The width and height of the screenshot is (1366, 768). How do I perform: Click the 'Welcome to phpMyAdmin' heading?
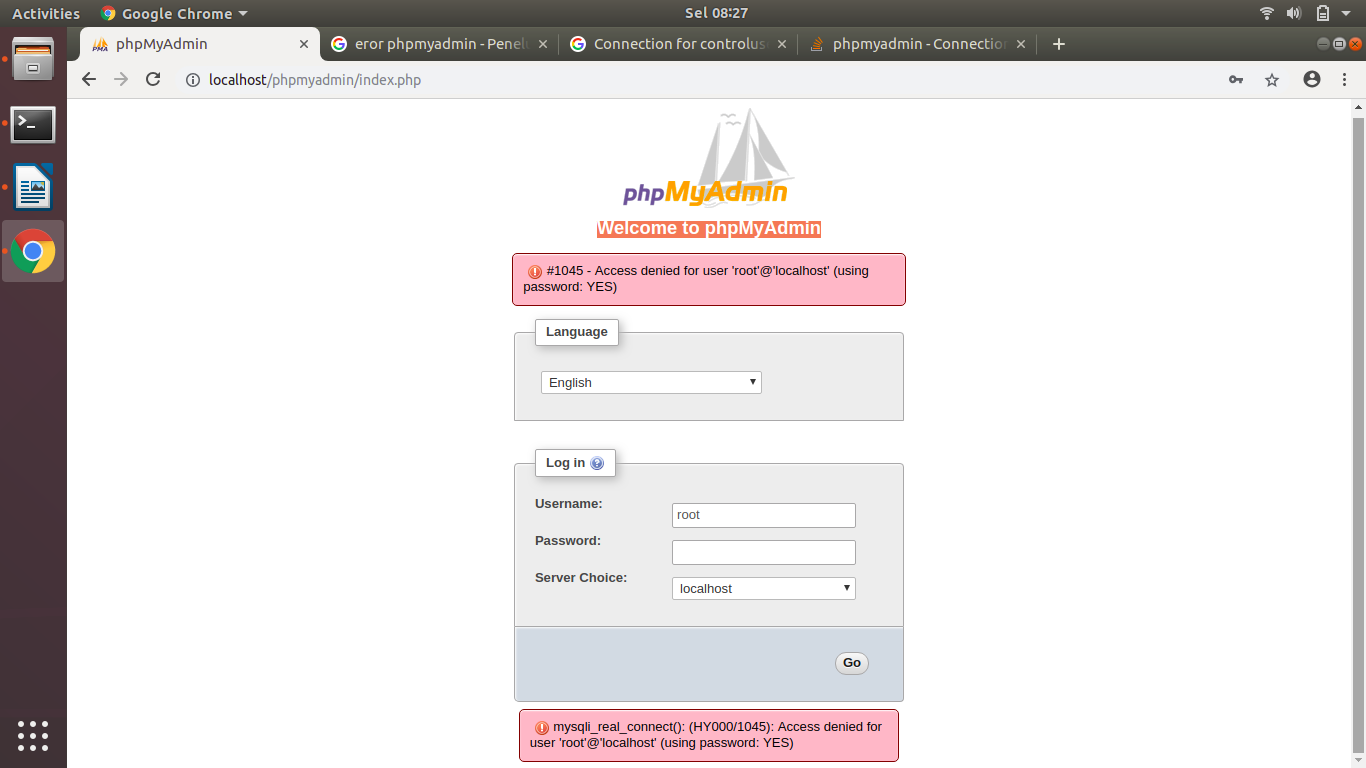(709, 228)
